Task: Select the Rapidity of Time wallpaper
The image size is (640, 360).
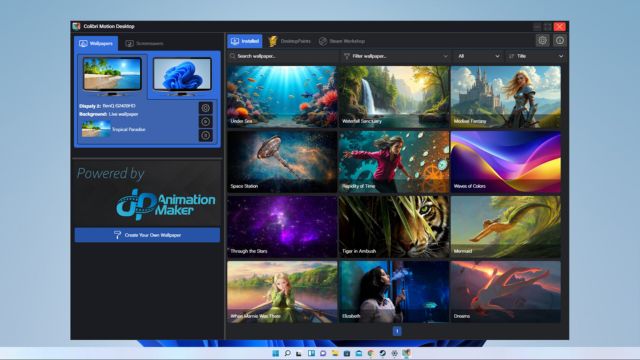Action: pos(394,162)
